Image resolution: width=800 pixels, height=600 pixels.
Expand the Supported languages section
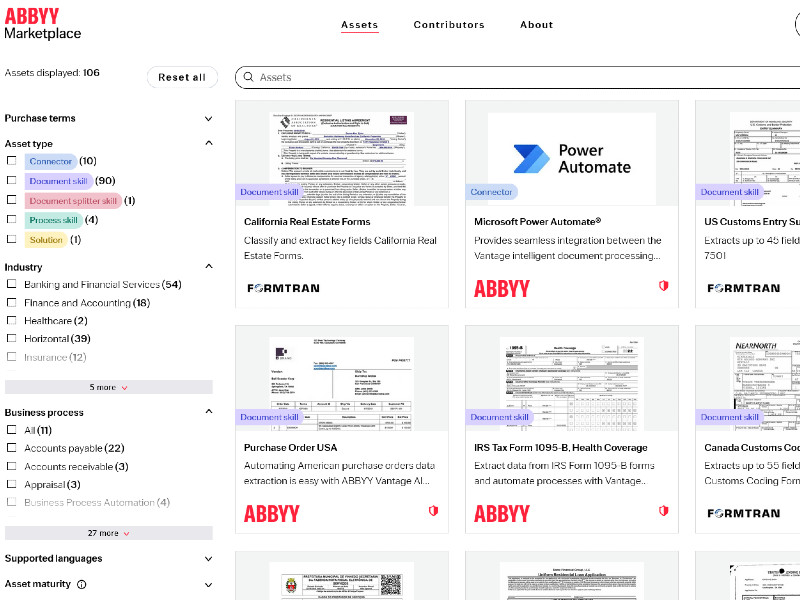(x=208, y=559)
